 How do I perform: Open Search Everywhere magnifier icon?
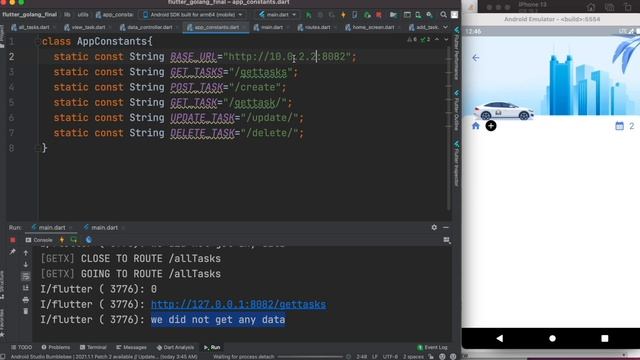point(443,15)
